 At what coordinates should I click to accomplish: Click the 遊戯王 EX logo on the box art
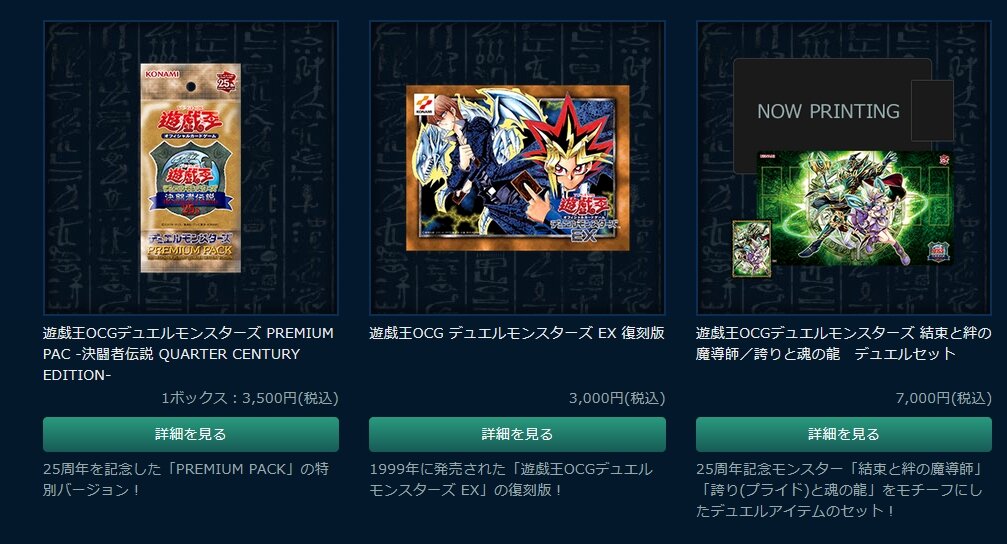(x=583, y=218)
